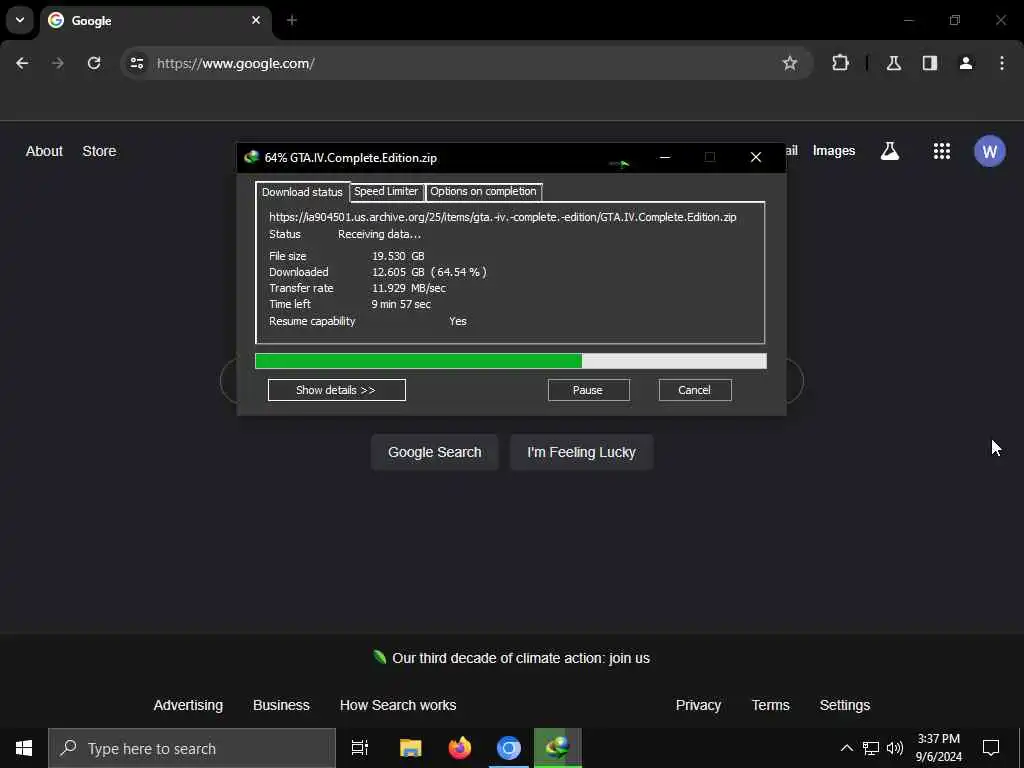Screen dimensions: 1024x768
Task: Bookmark this page with the star icon
Action: pyautogui.click(x=790, y=63)
